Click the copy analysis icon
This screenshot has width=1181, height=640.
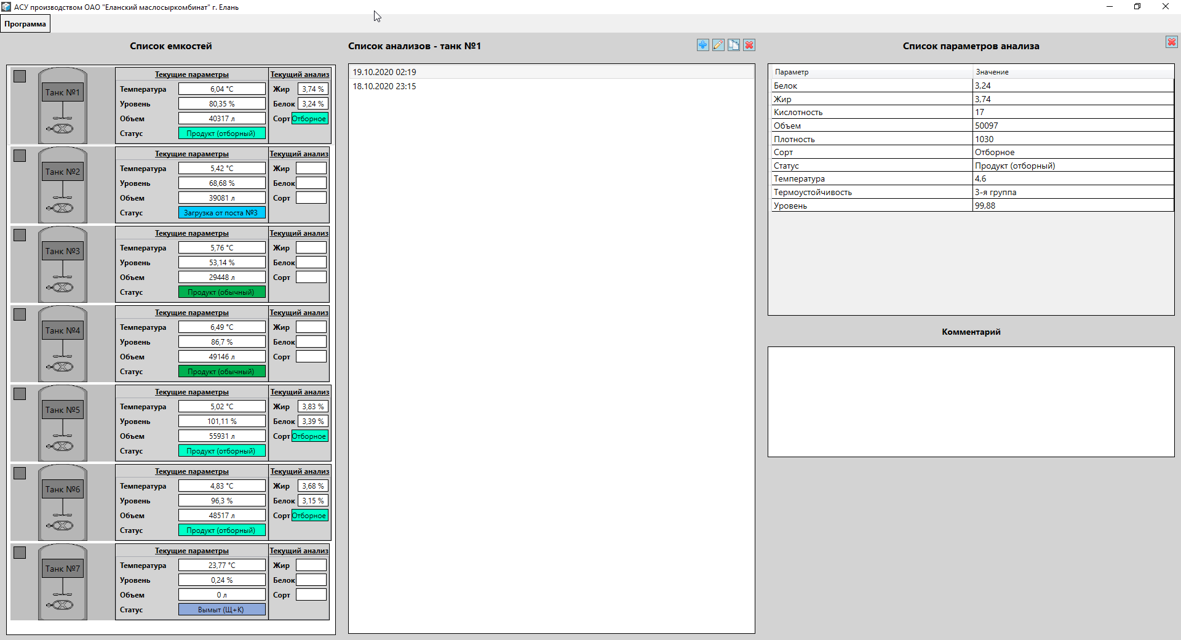click(734, 45)
